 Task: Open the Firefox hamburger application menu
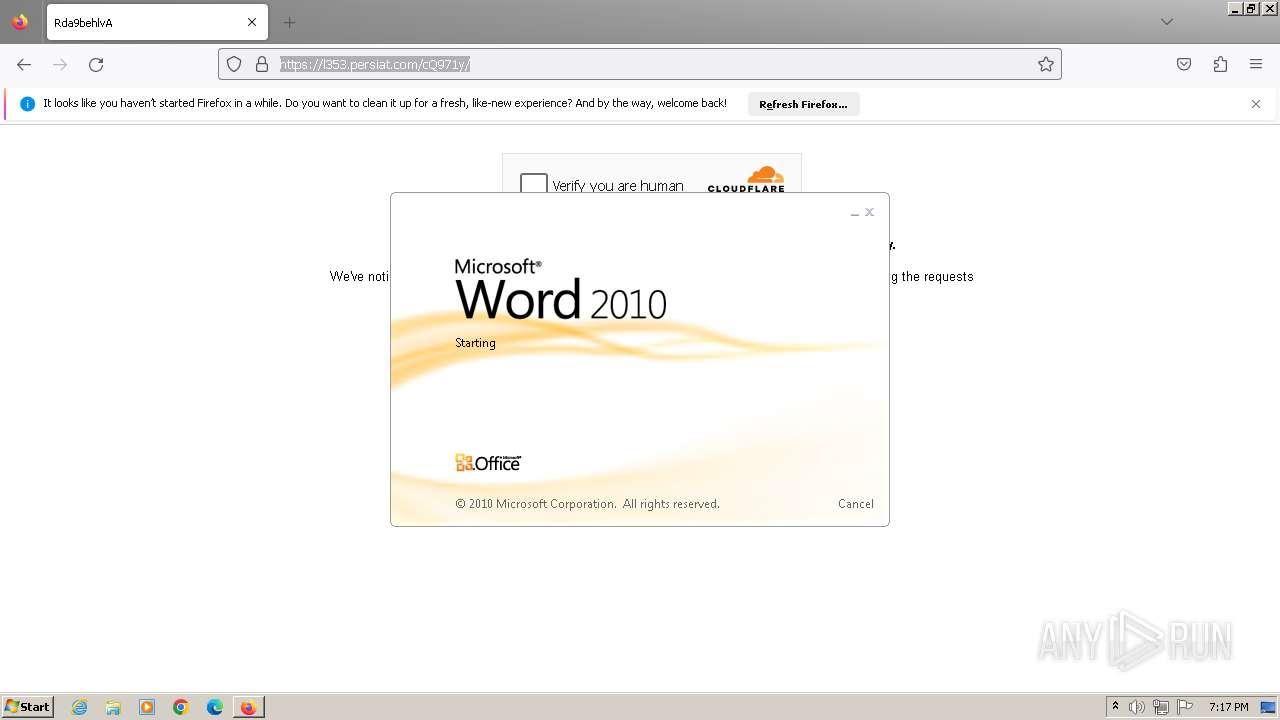pos(1256,64)
